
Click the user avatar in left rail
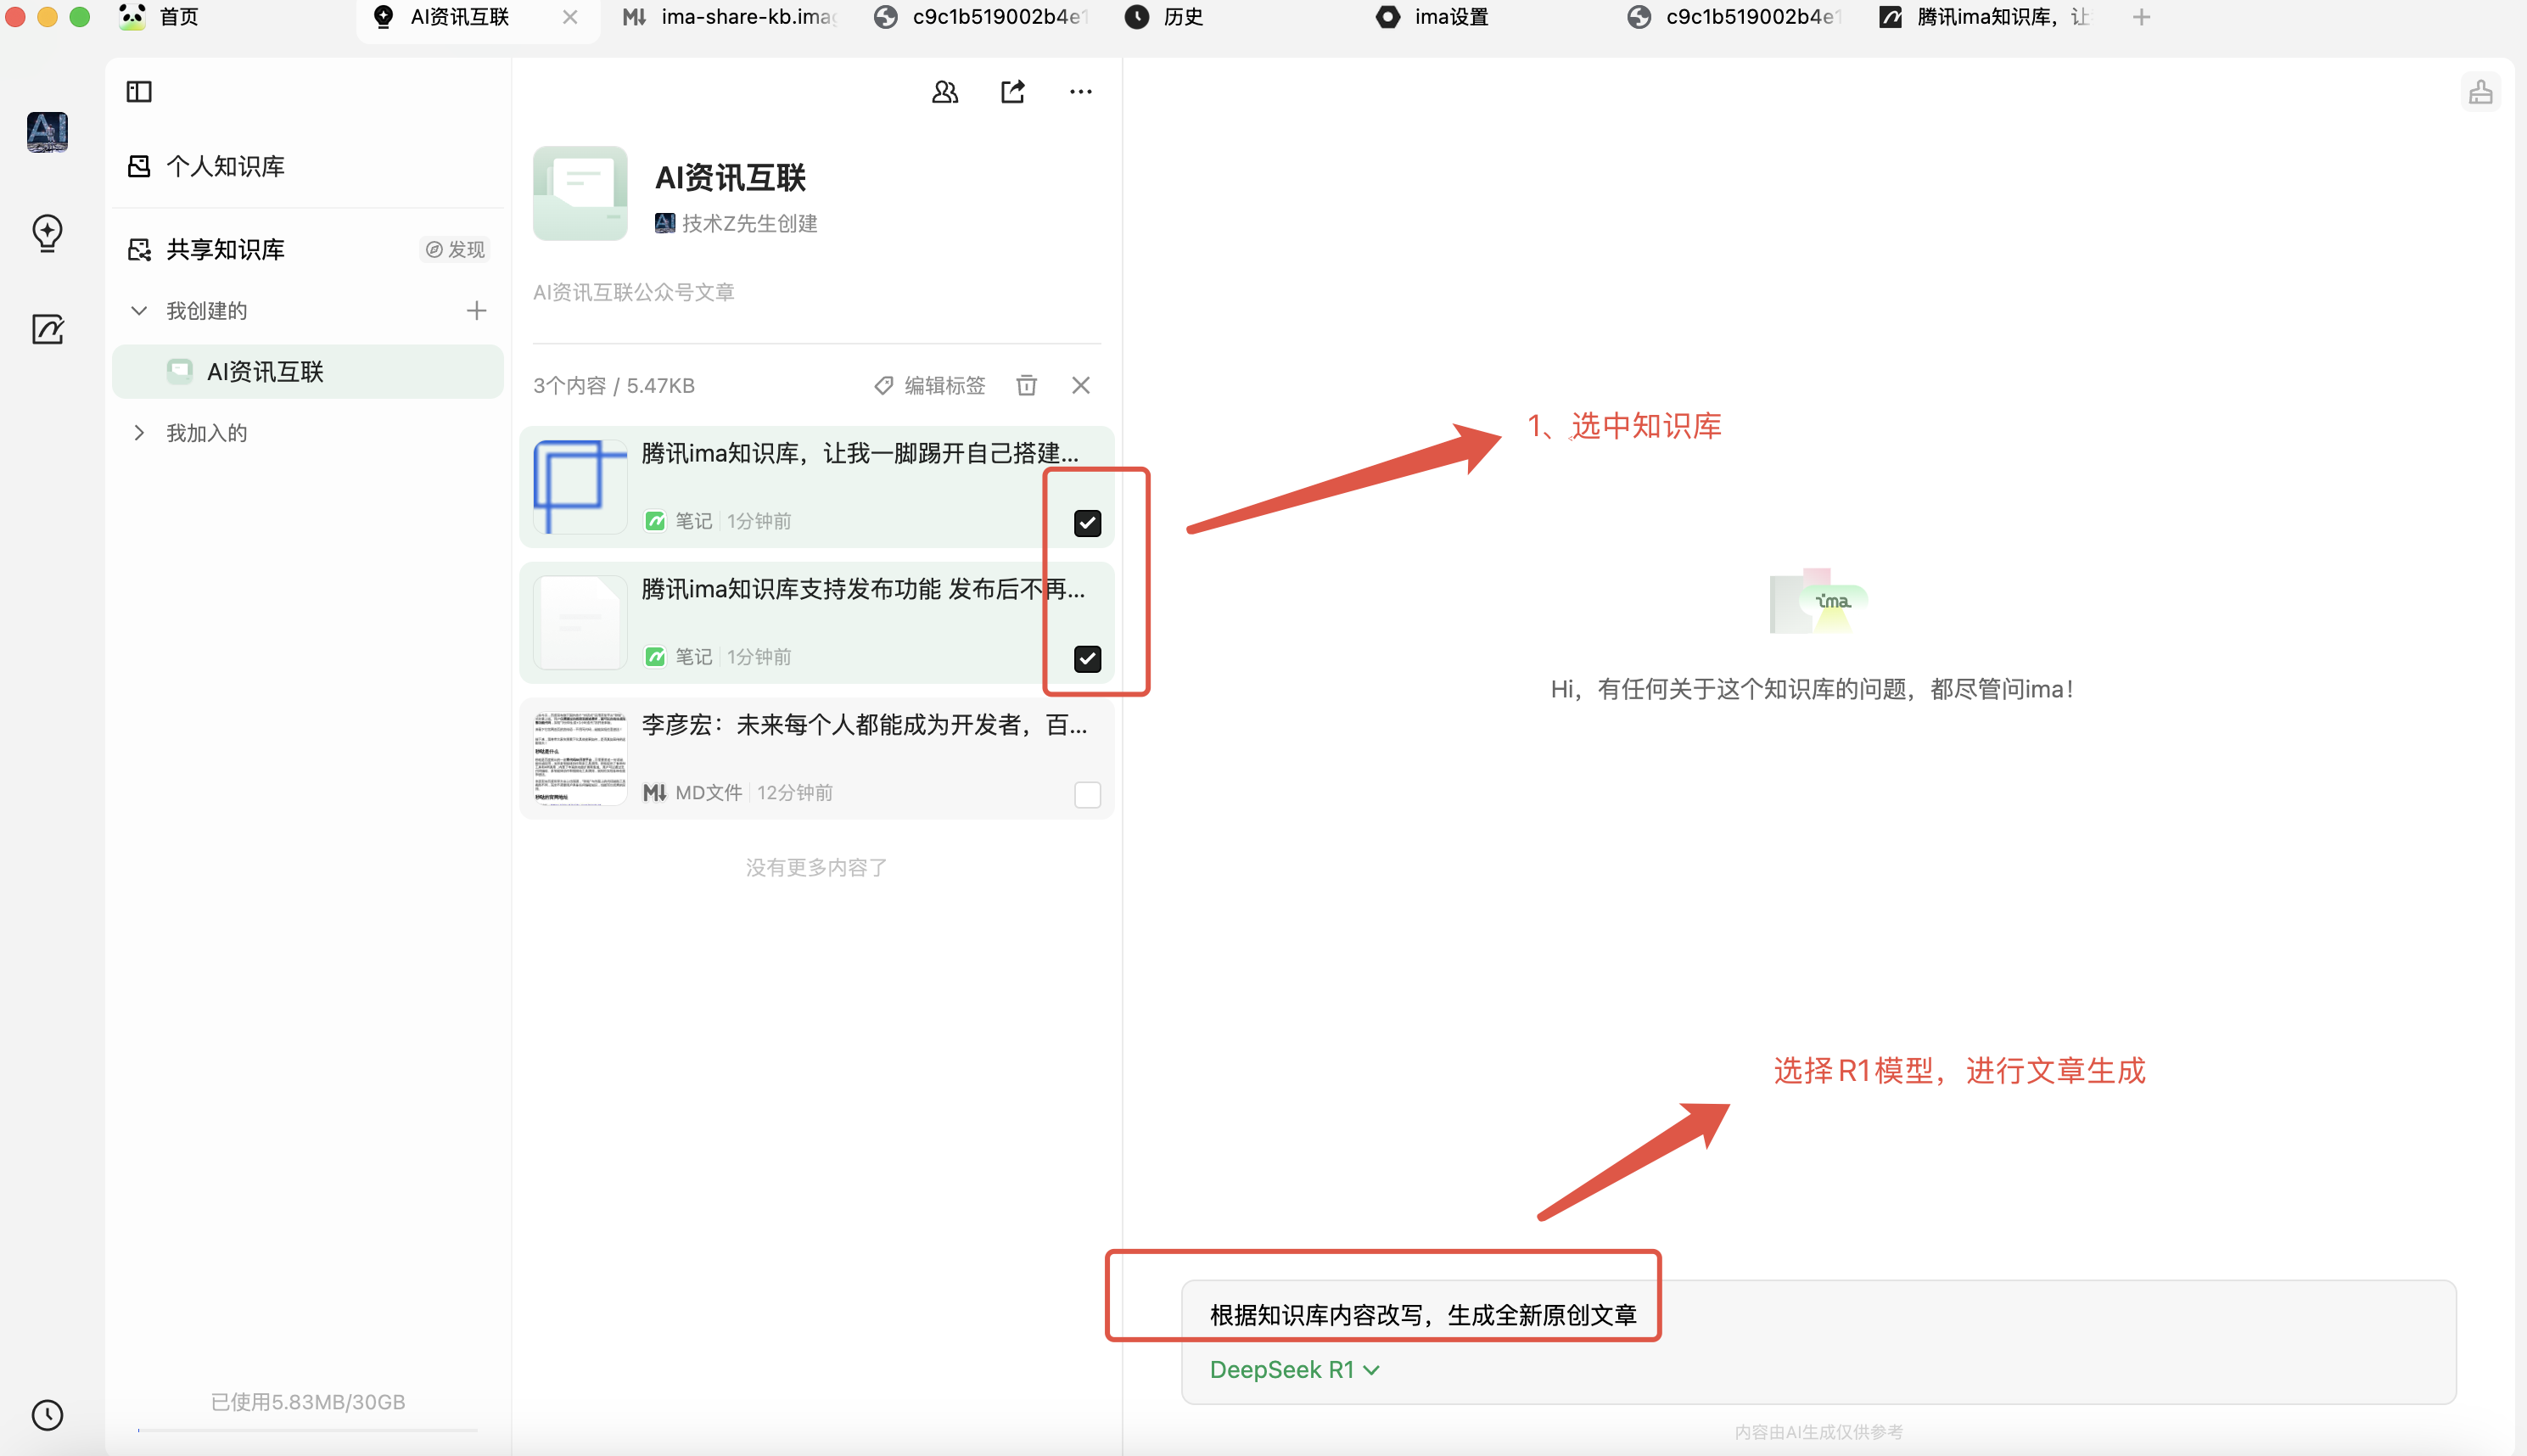47,132
